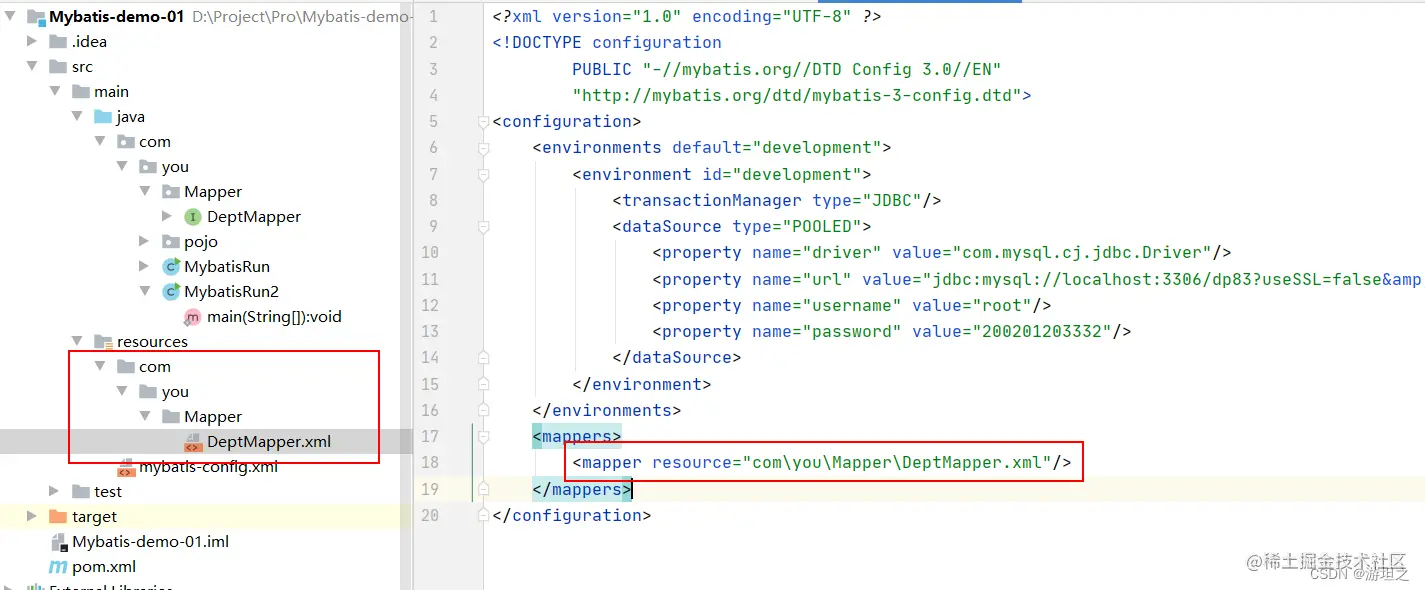1425x590 pixels.
Task: Fold the mappers tag at line 17
Action: point(483,437)
